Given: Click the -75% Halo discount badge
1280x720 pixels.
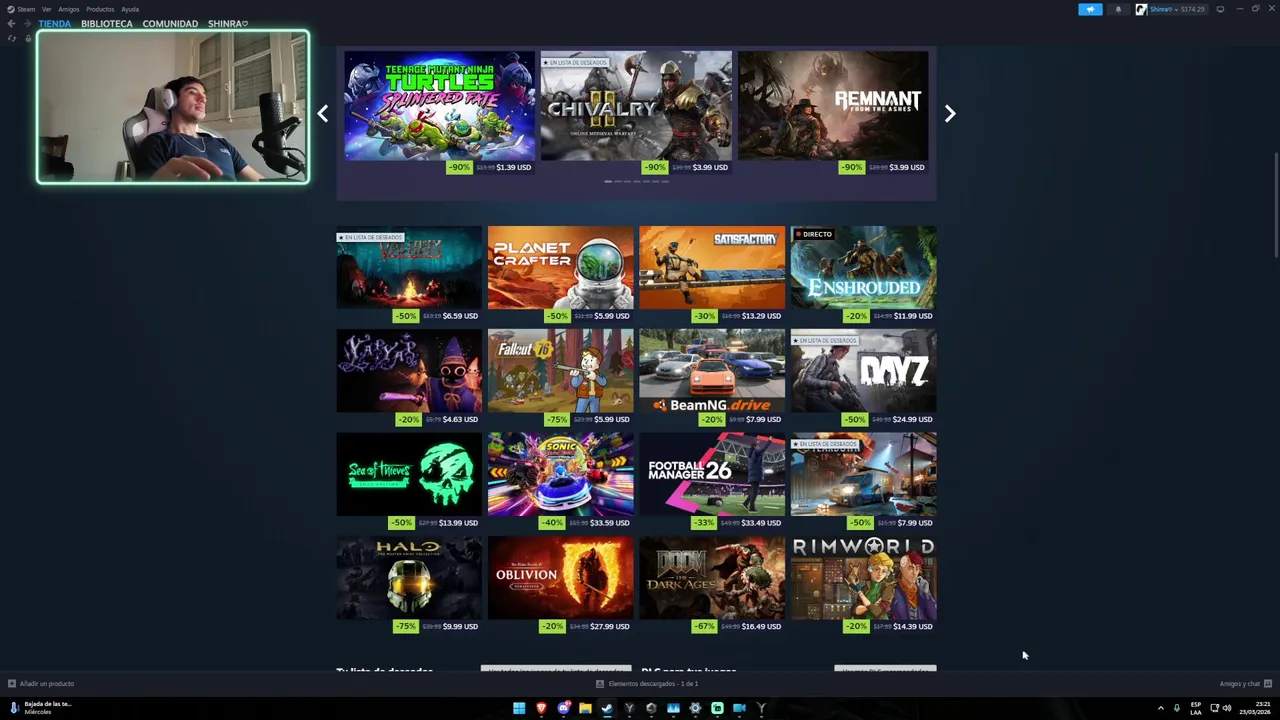Looking at the screenshot, I should (x=405, y=627).
